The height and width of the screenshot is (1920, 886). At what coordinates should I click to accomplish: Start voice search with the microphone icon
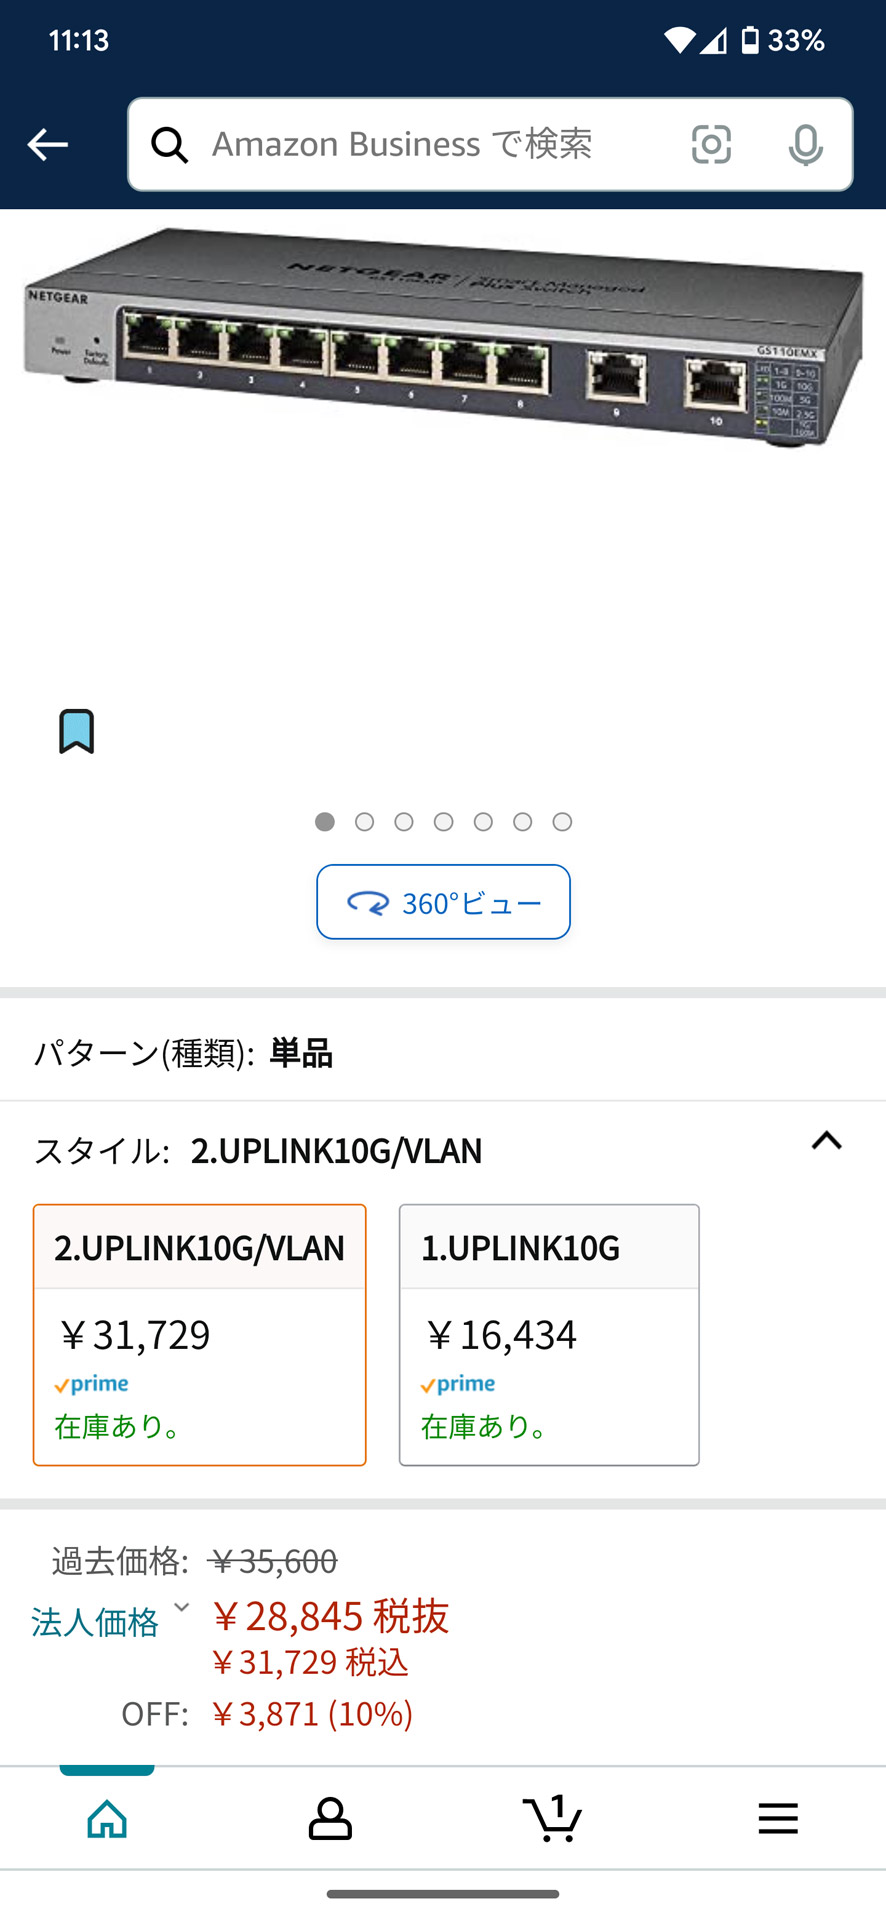(805, 144)
